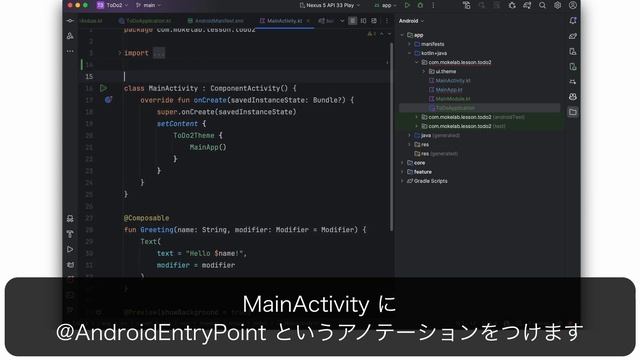The image size is (640, 360).
Task: Open the More Actions menu beside the debug icon
Action: (433, 5)
